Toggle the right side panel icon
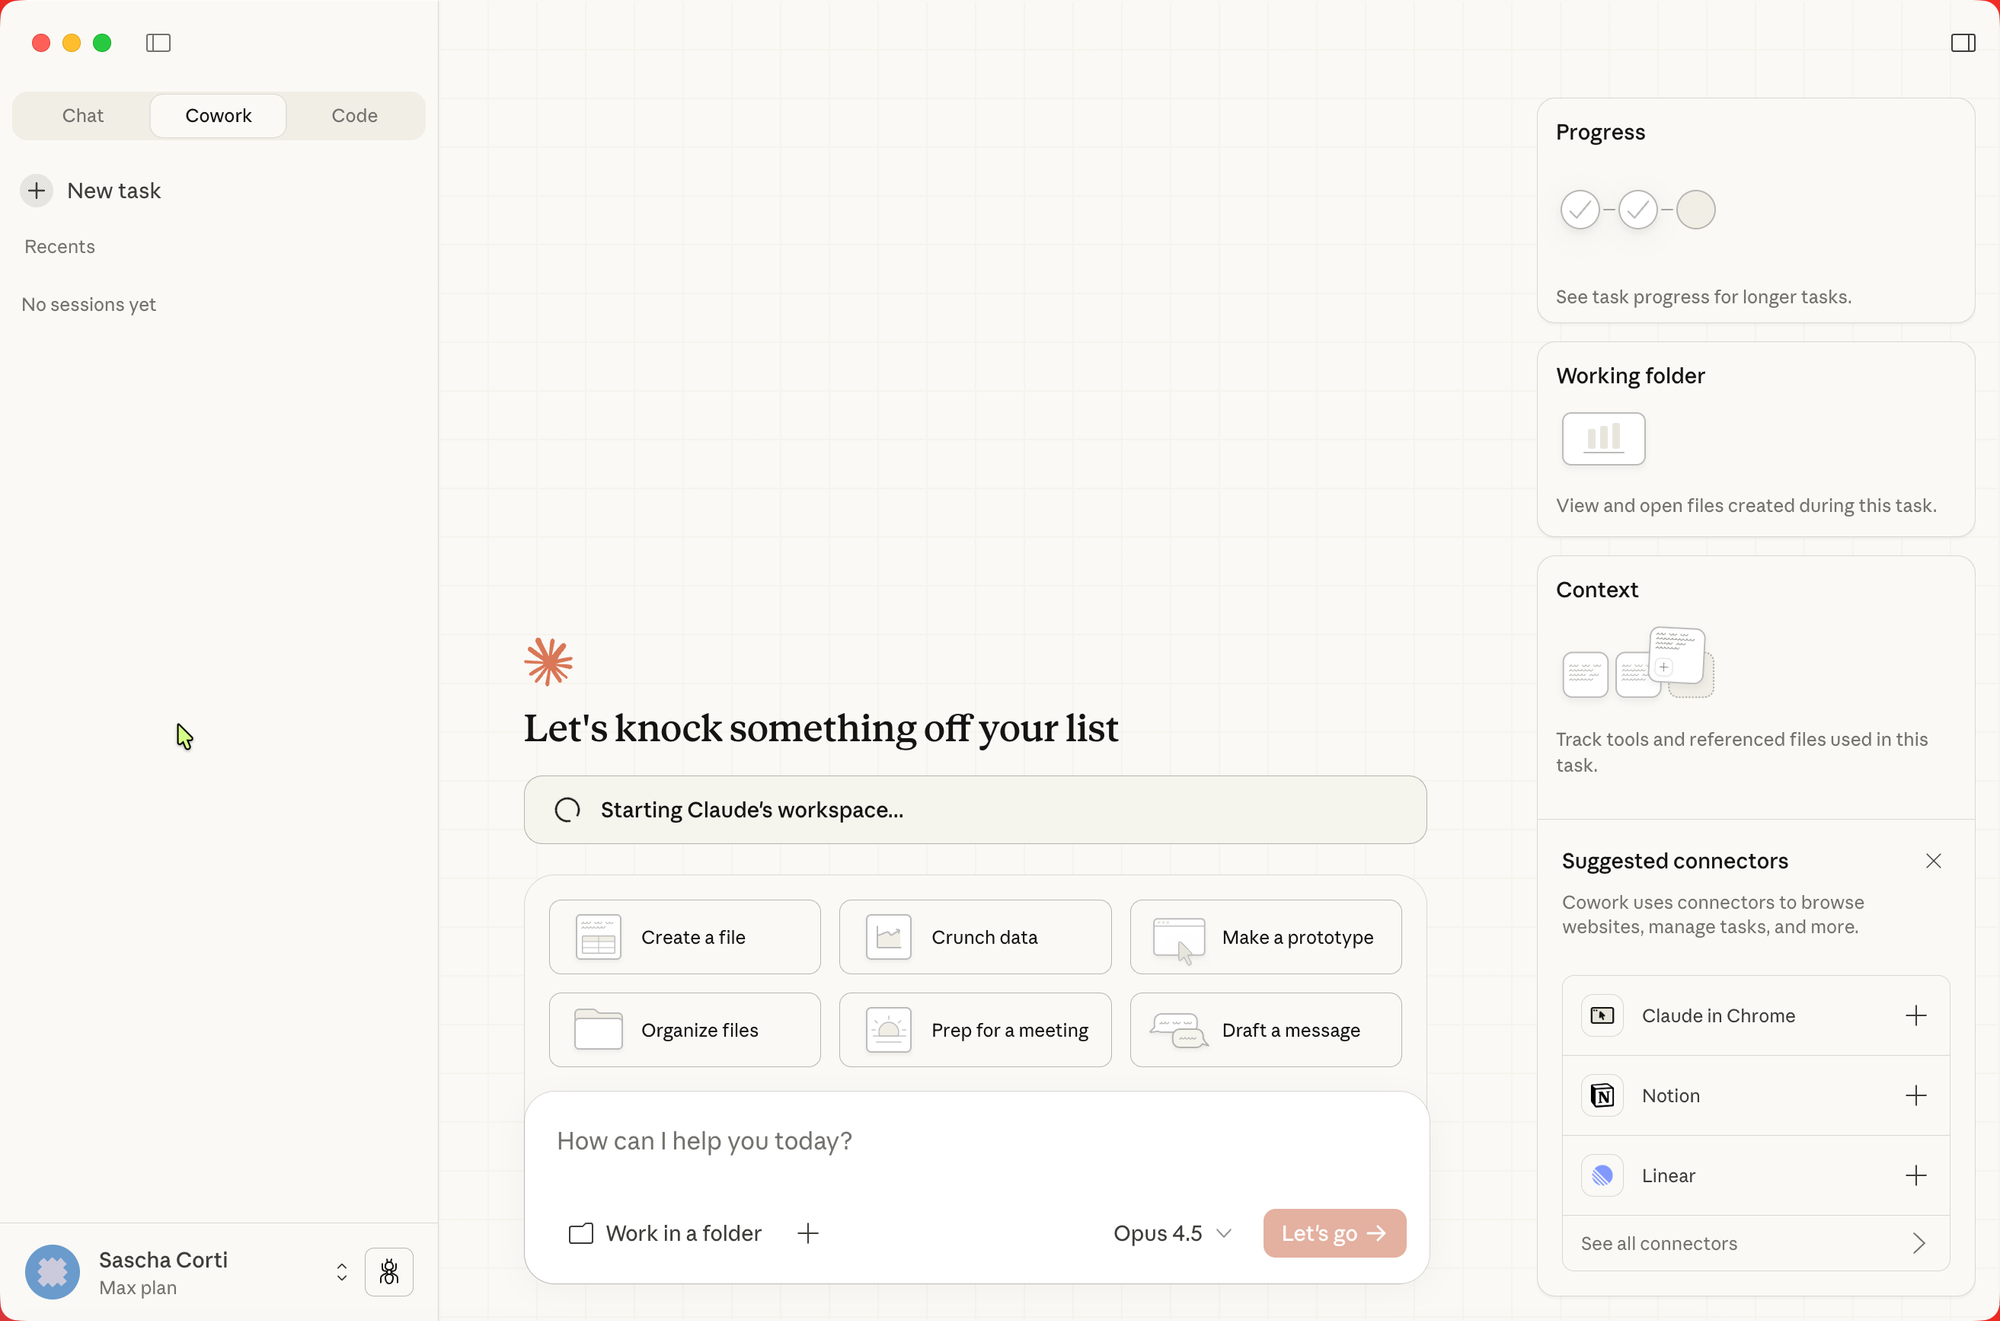2000x1321 pixels. (1962, 43)
